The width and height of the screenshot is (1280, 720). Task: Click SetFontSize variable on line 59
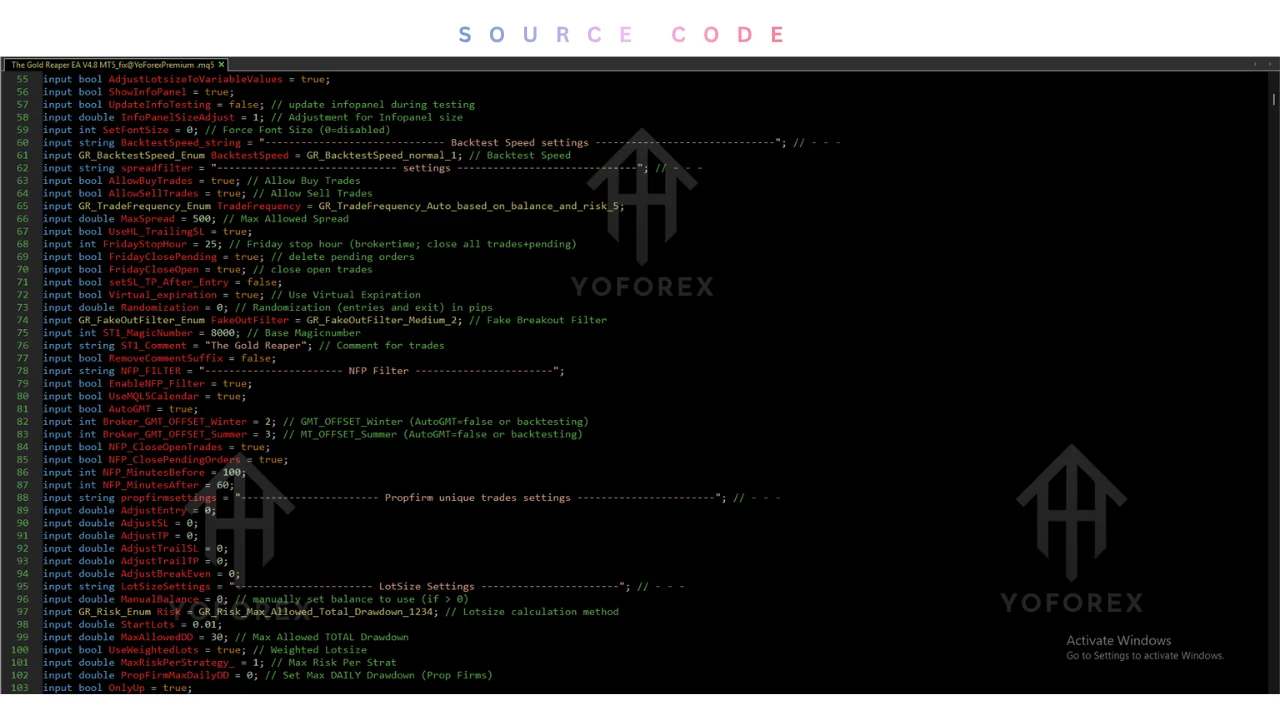click(x=135, y=130)
